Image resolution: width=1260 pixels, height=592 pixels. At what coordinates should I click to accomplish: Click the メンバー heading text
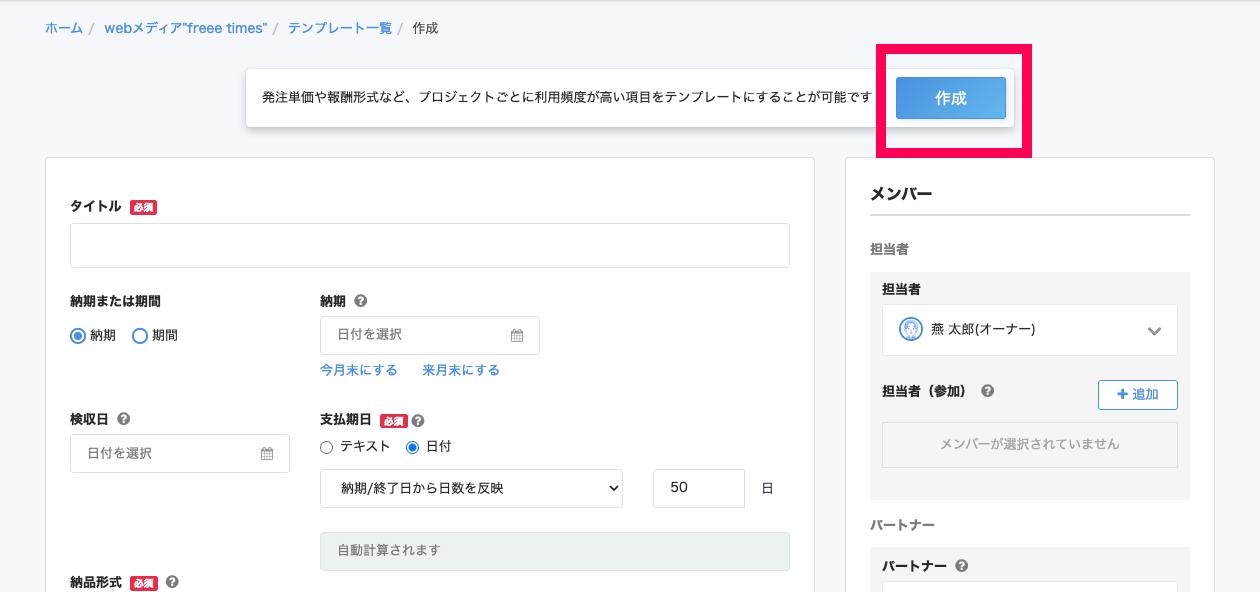click(x=901, y=194)
